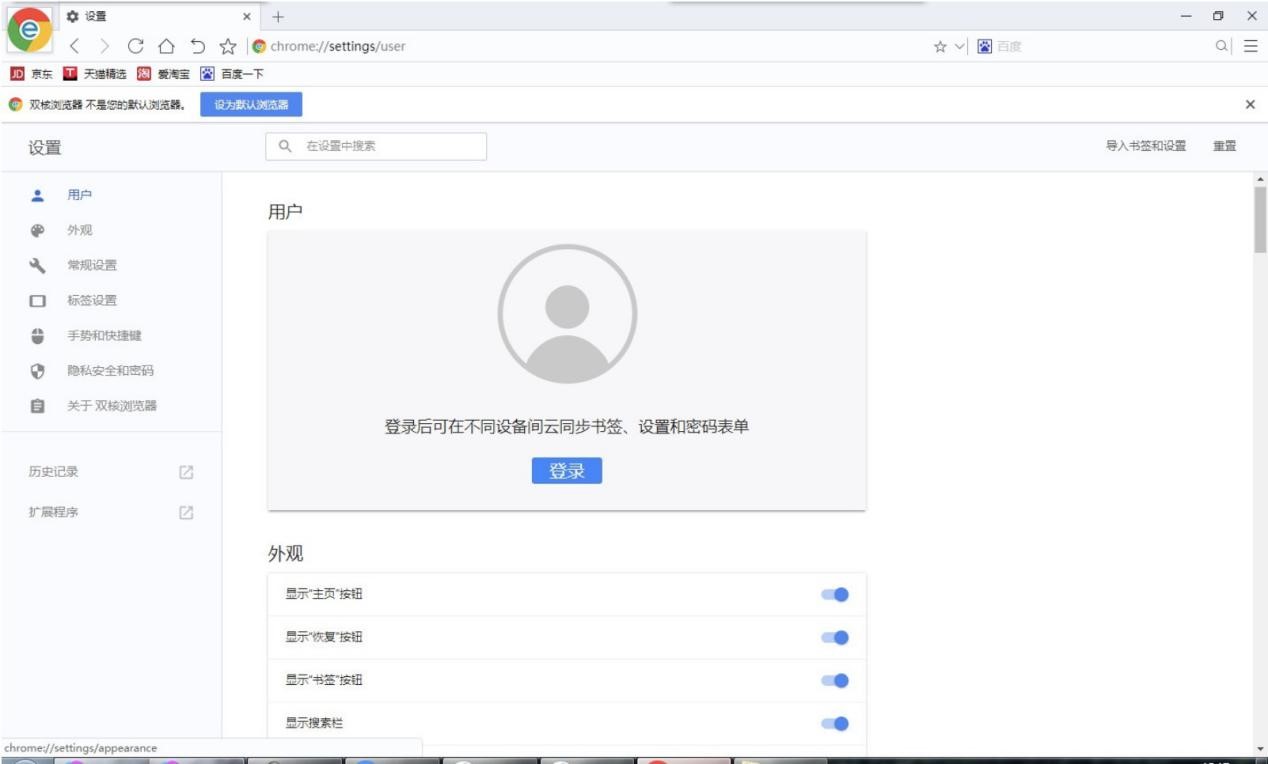
Task: Disable the 显示"主页"按钮 toggle
Action: pos(836,594)
